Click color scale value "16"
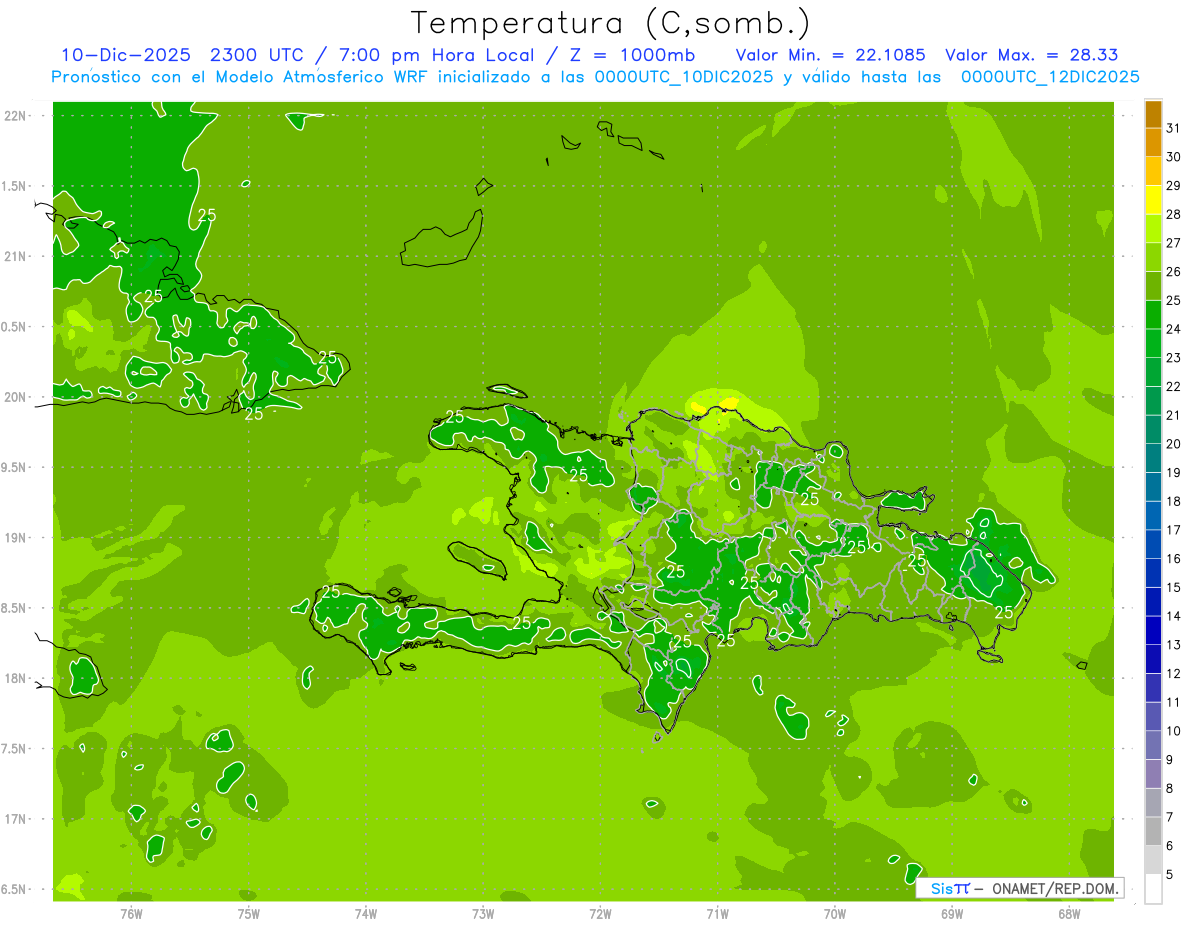 point(1174,559)
